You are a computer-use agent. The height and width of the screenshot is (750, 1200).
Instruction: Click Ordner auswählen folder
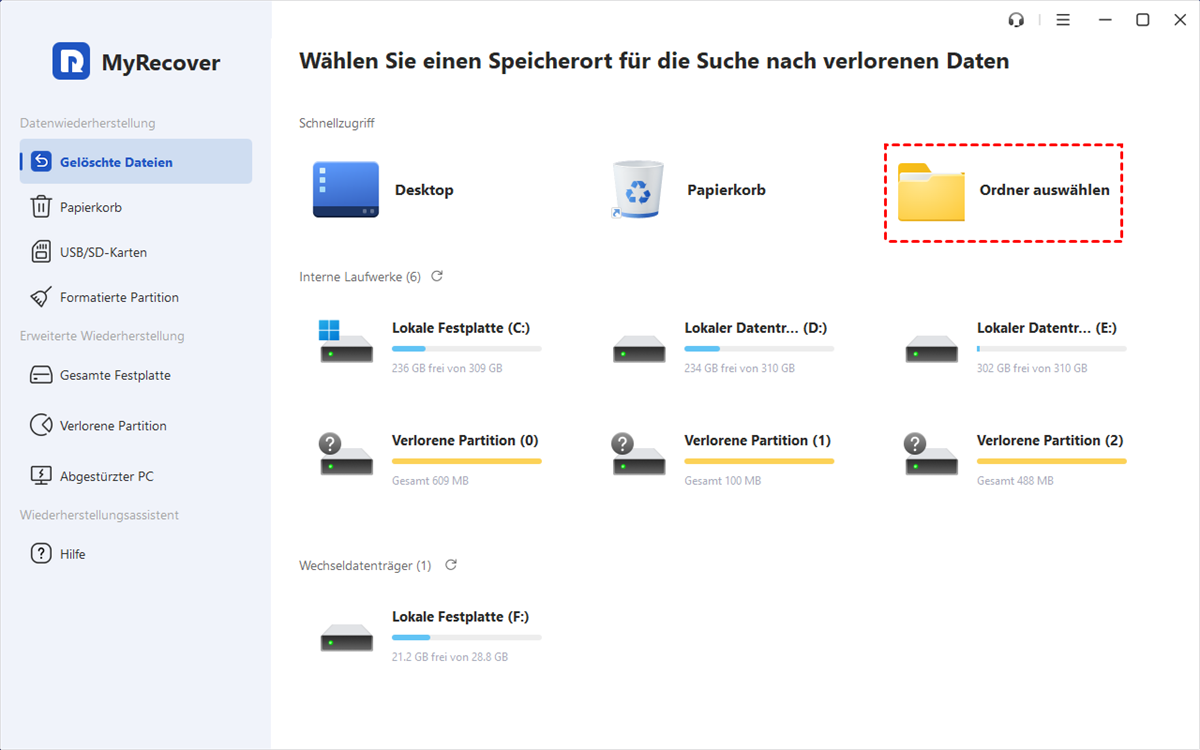tap(1003, 191)
